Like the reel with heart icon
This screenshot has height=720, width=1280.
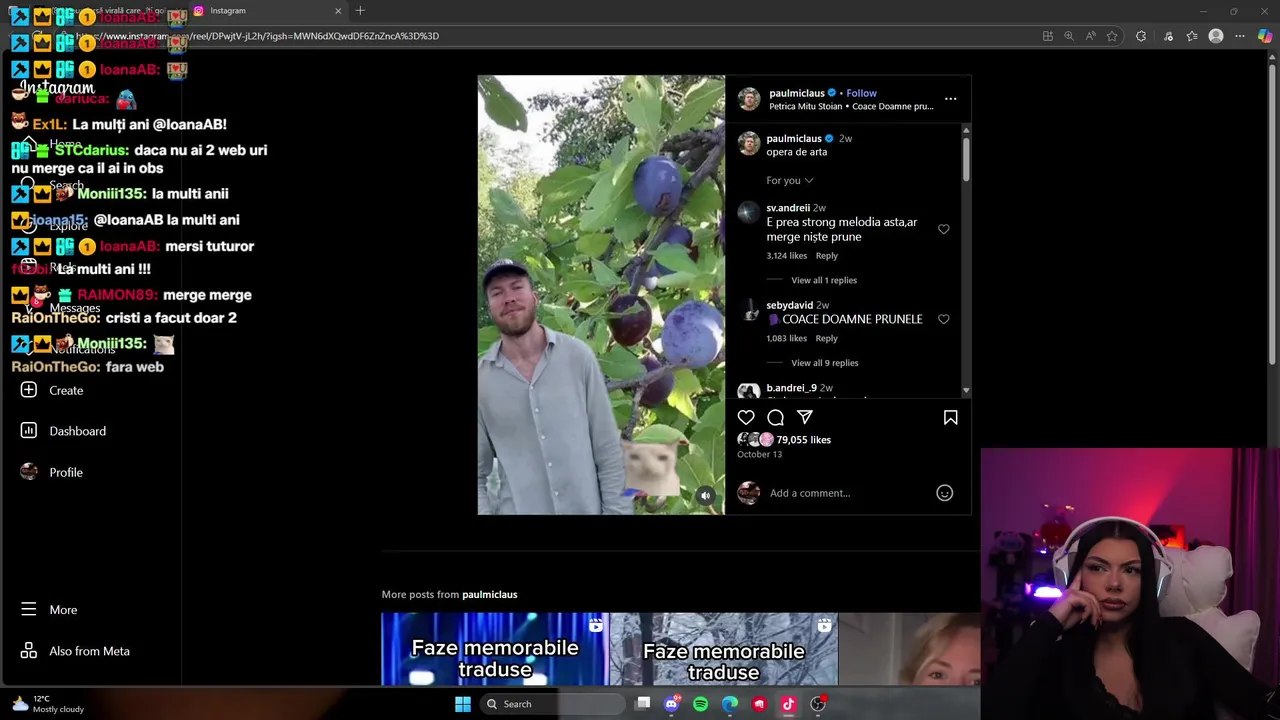coord(746,418)
